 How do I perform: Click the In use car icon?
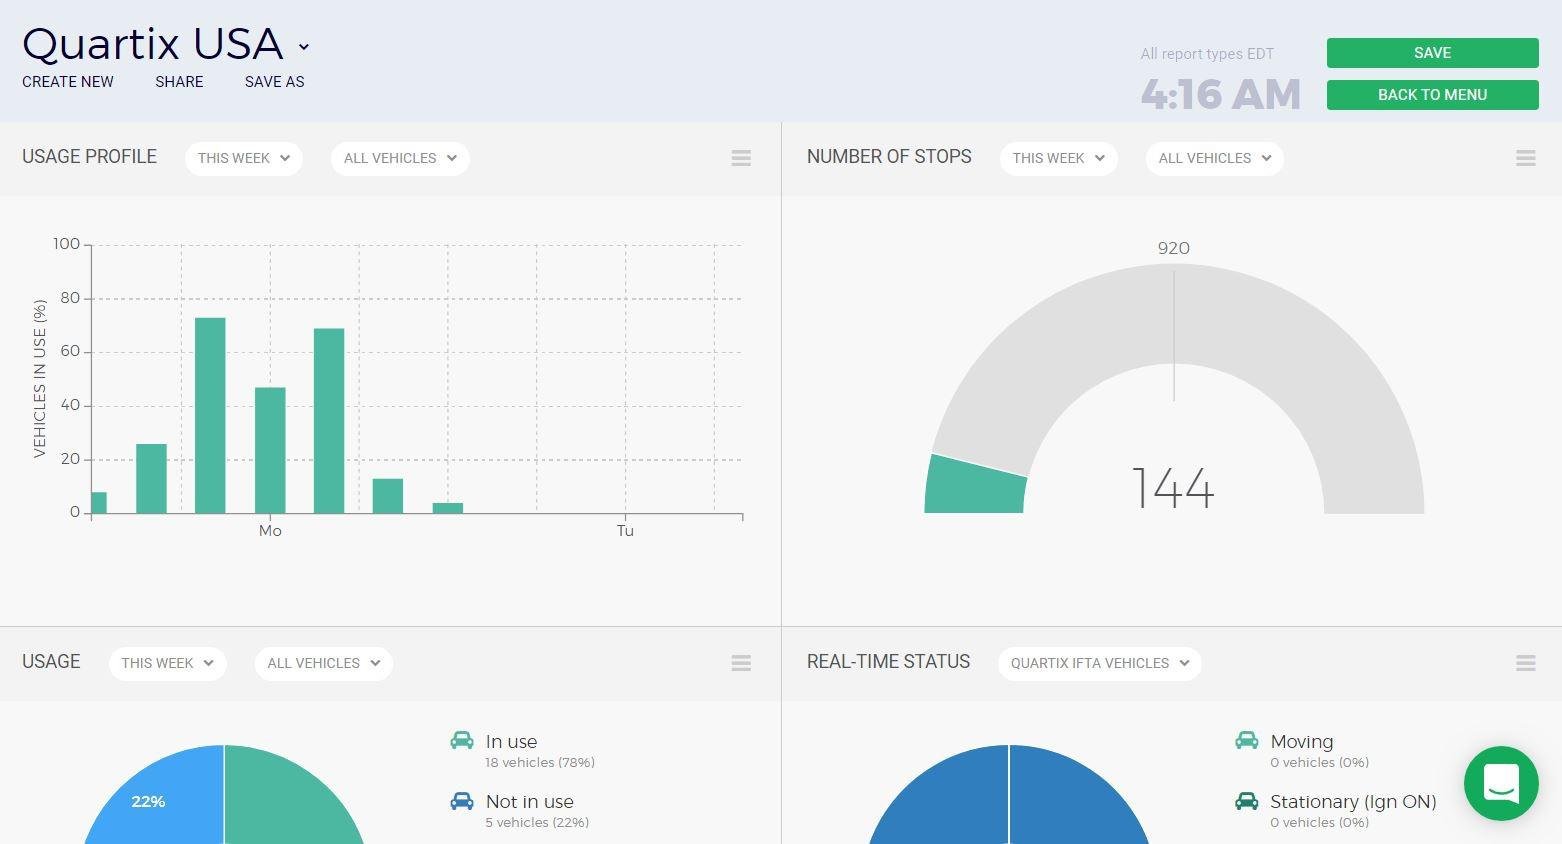point(462,740)
